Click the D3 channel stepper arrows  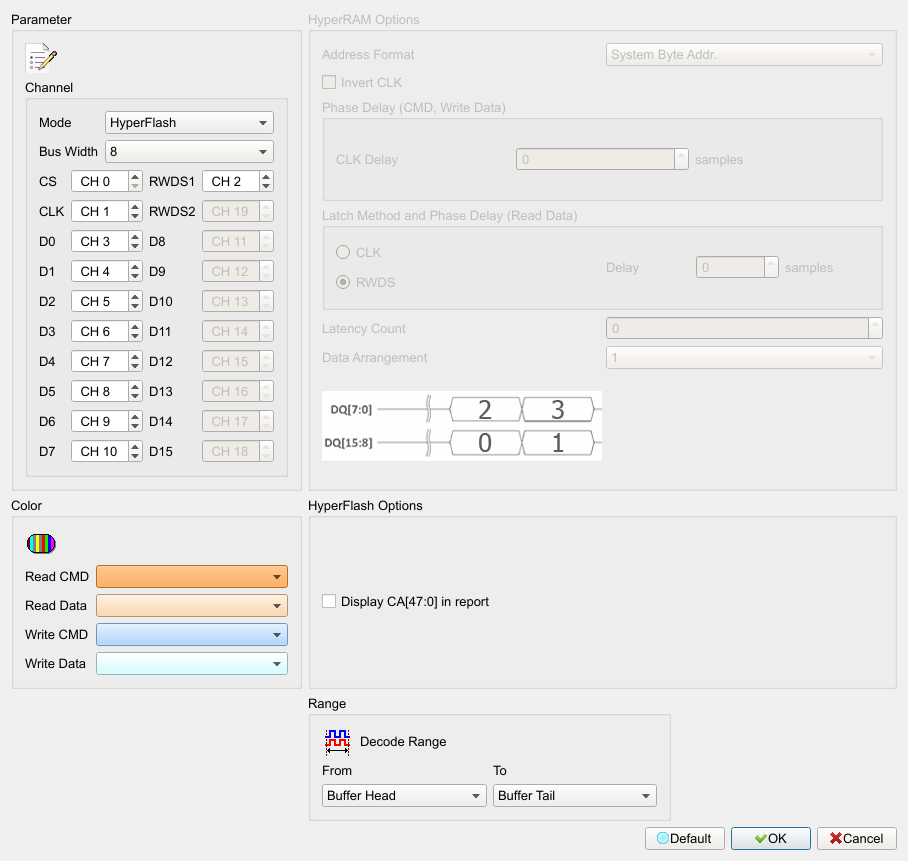[x=135, y=331]
